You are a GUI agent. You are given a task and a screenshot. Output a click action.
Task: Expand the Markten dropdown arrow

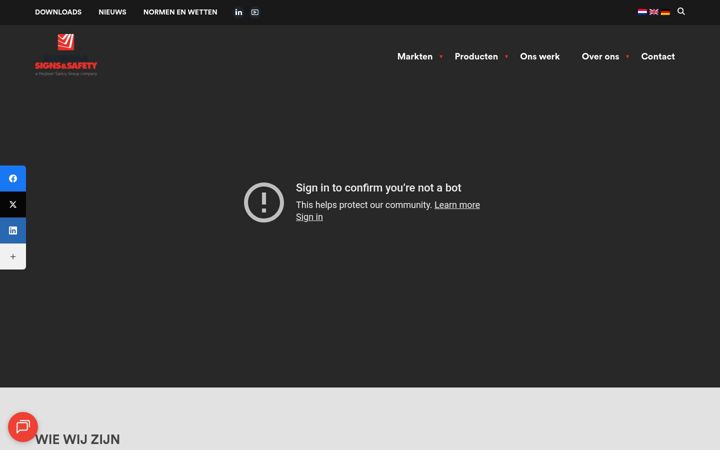pyautogui.click(x=441, y=56)
